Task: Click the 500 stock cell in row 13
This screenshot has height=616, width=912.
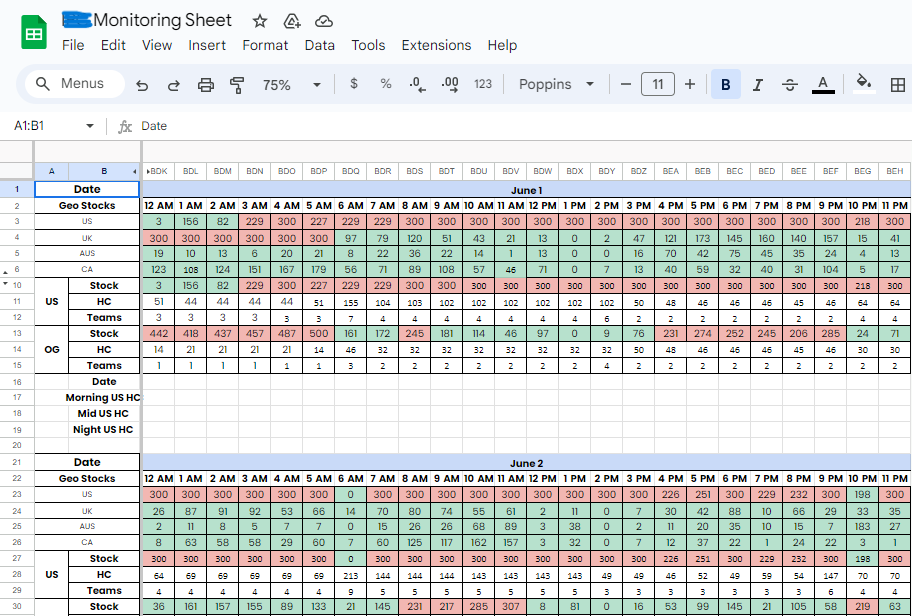Action: [x=319, y=334]
